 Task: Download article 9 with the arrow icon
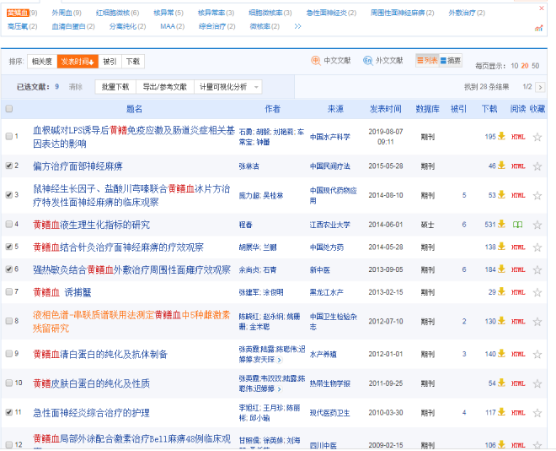(501, 353)
